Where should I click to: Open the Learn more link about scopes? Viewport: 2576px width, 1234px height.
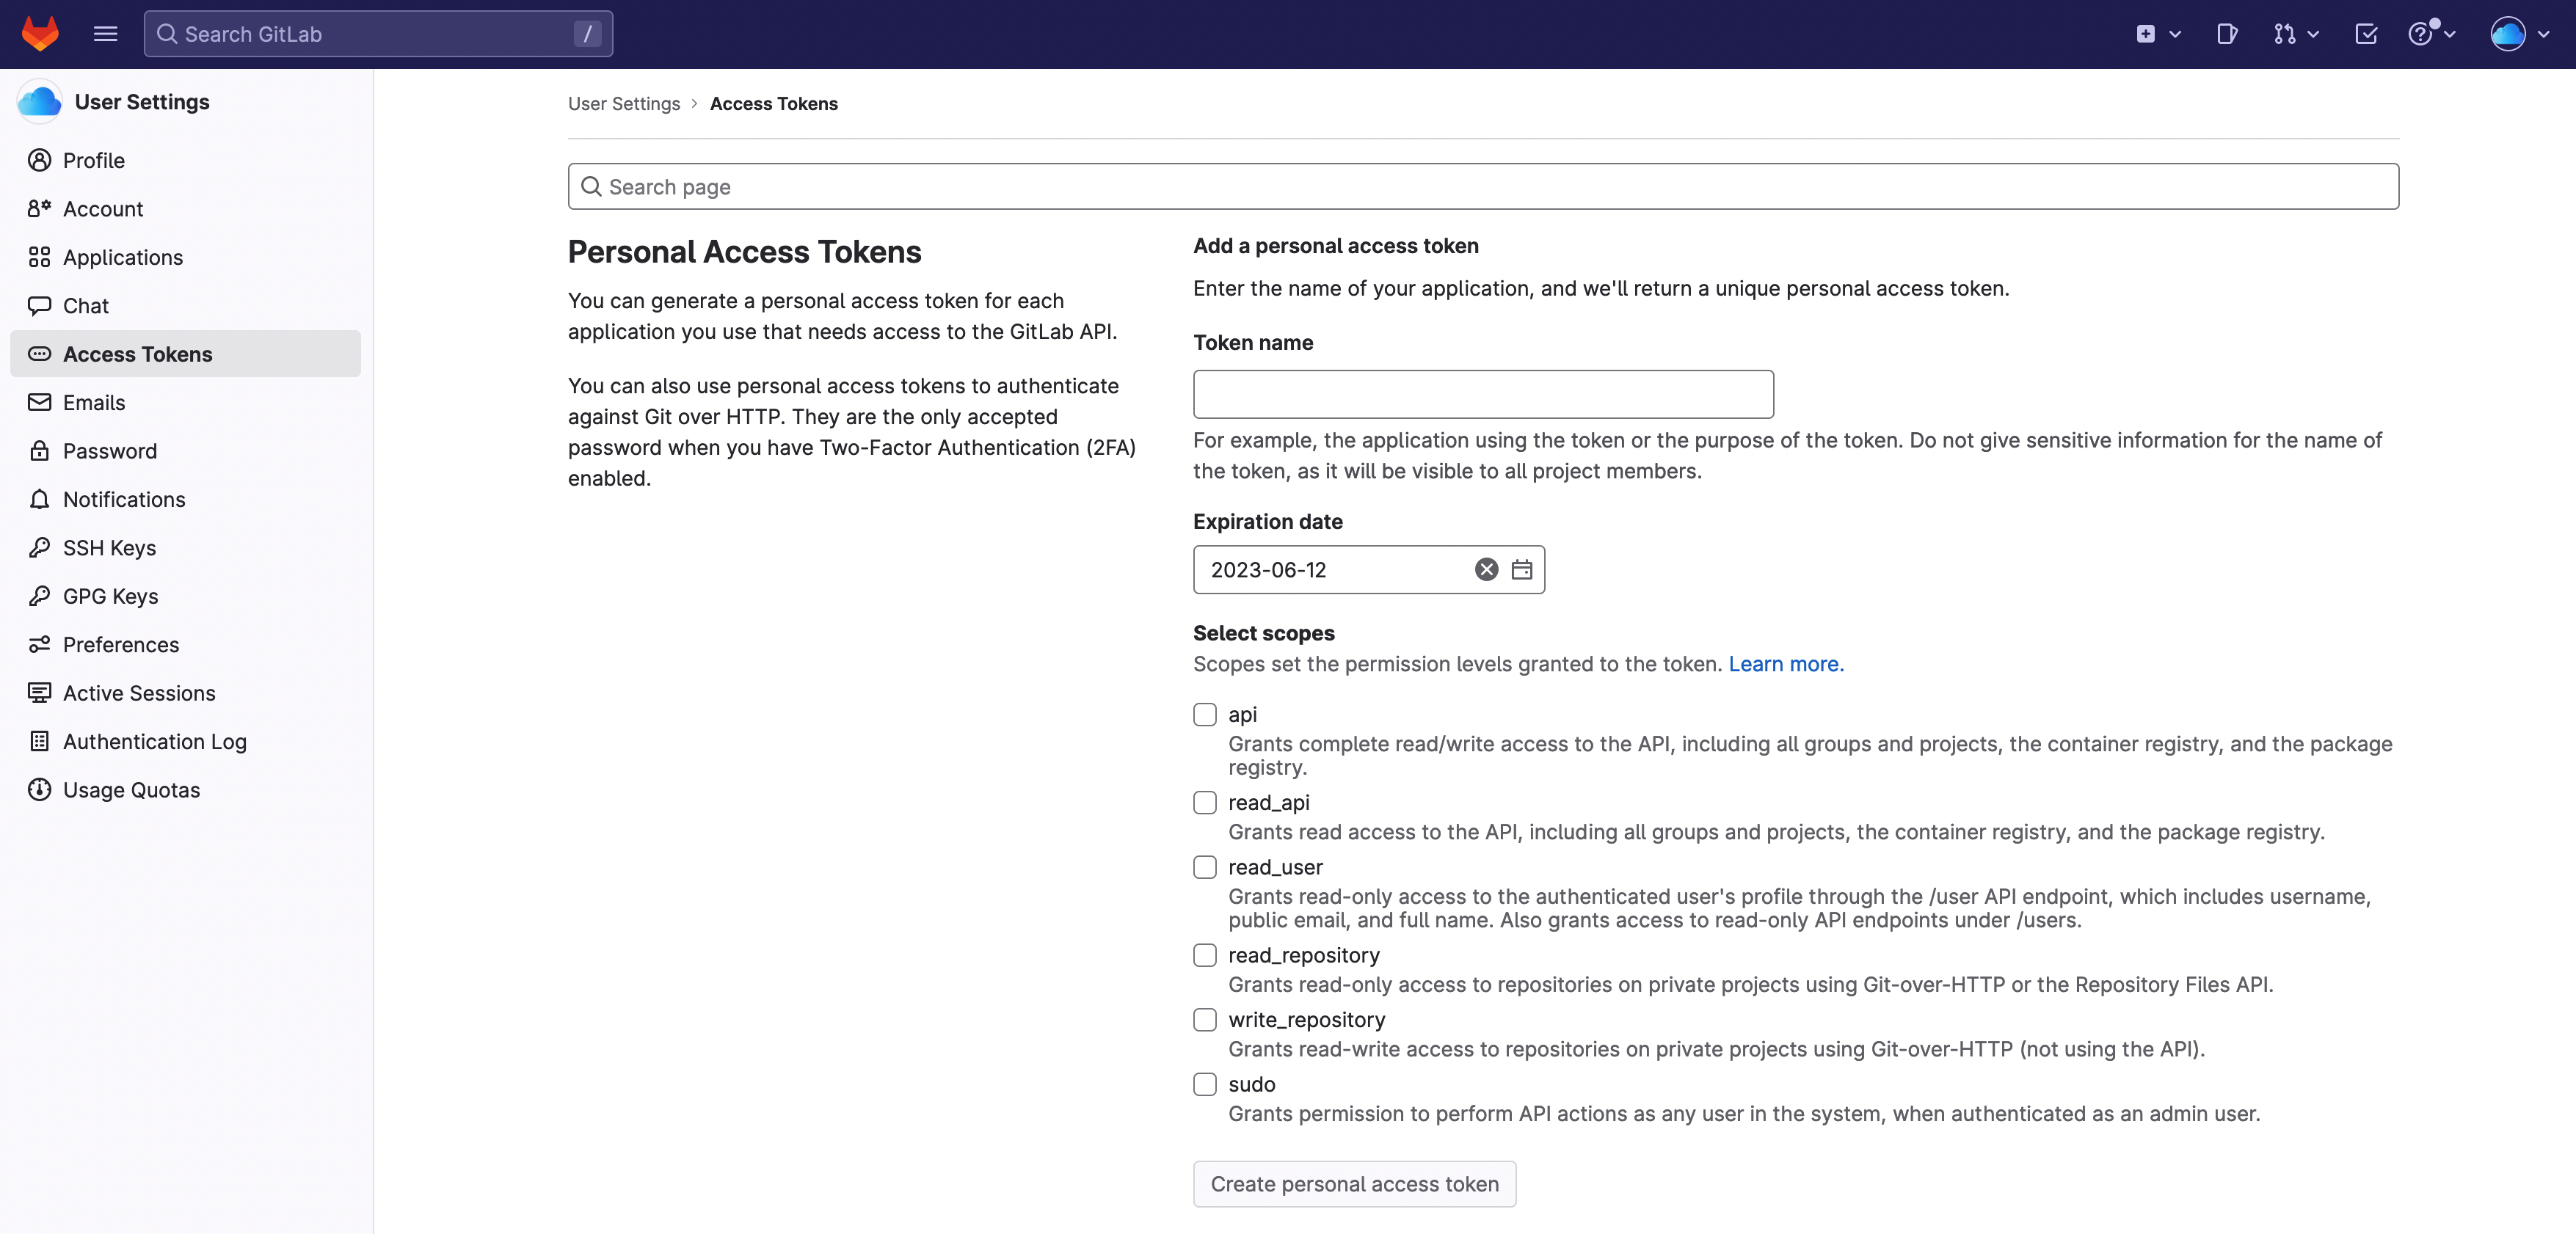pos(1785,664)
